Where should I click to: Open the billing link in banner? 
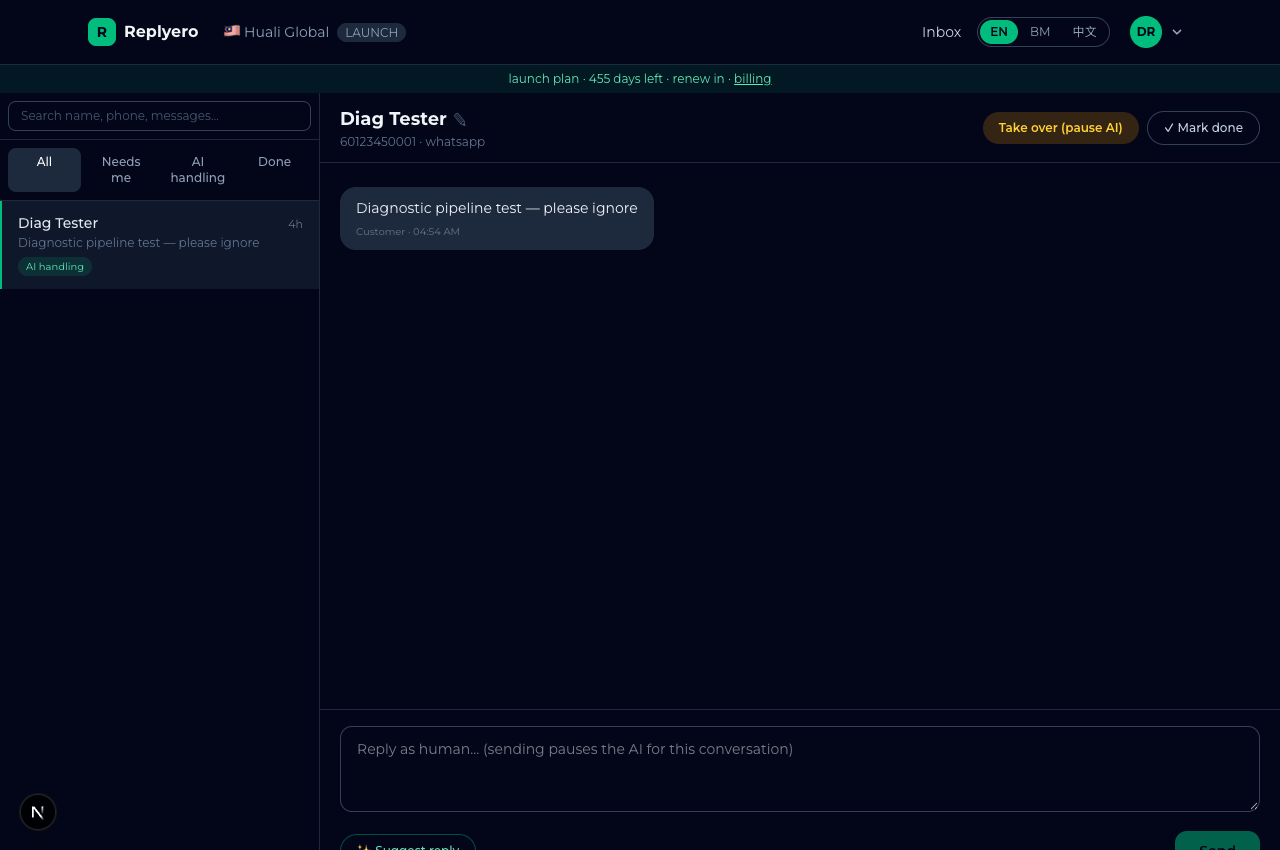753,79
